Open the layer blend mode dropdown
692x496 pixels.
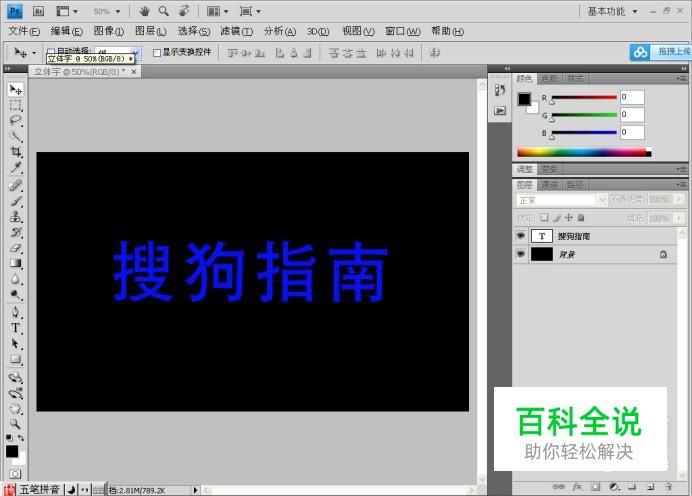coord(561,200)
